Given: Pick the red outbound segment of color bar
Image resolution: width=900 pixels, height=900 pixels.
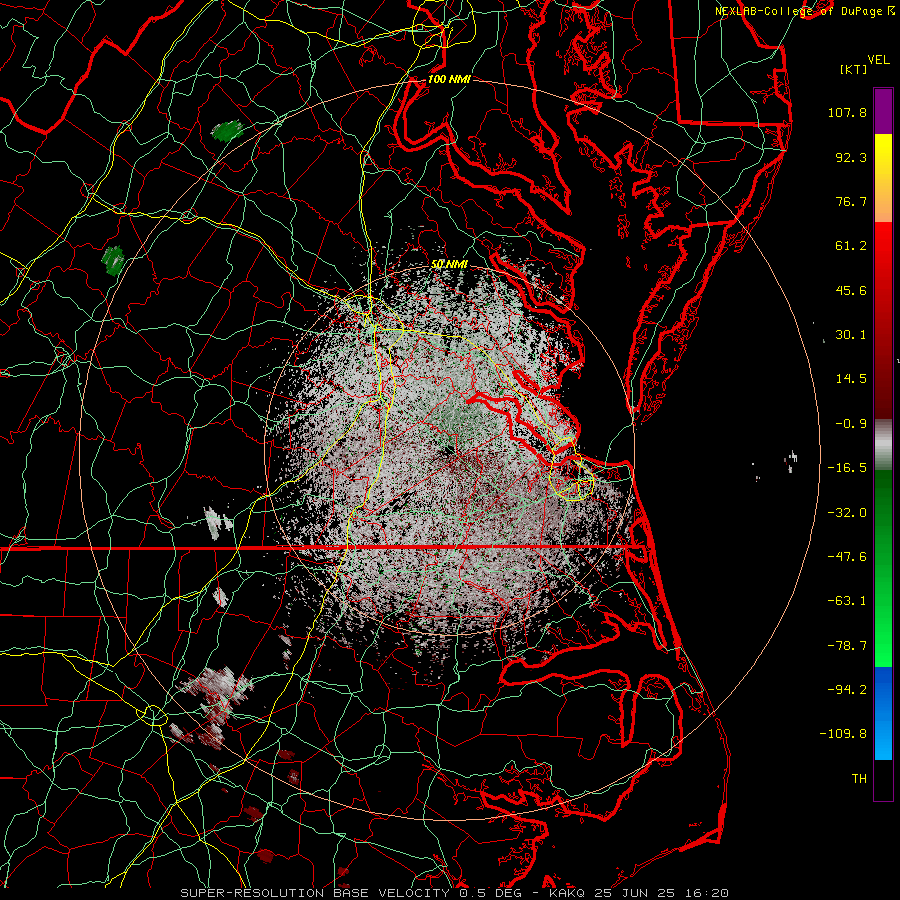Looking at the screenshot, I should tap(883, 320).
